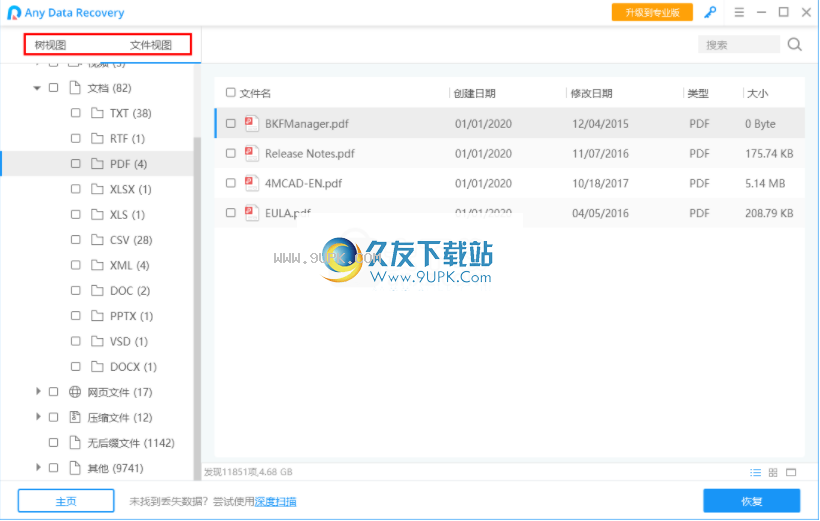Click PDF icon of Release Notes.pdf
820x521 pixels.
click(x=252, y=153)
